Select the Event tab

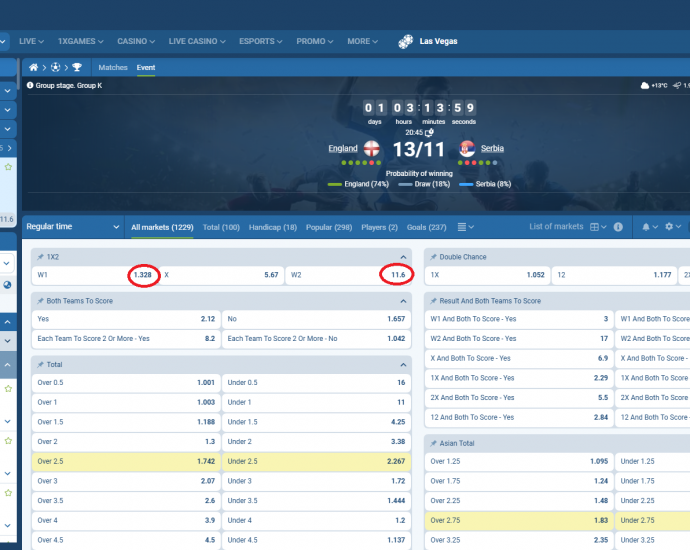[x=146, y=67]
